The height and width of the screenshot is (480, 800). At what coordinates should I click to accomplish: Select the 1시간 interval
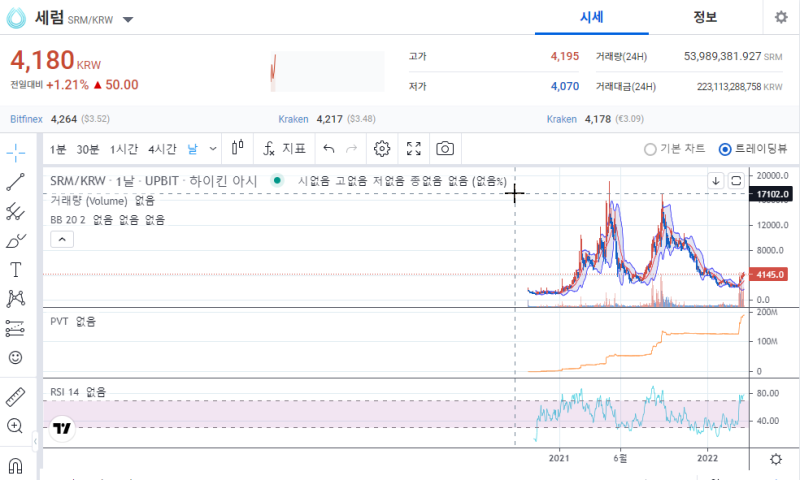(x=124, y=149)
